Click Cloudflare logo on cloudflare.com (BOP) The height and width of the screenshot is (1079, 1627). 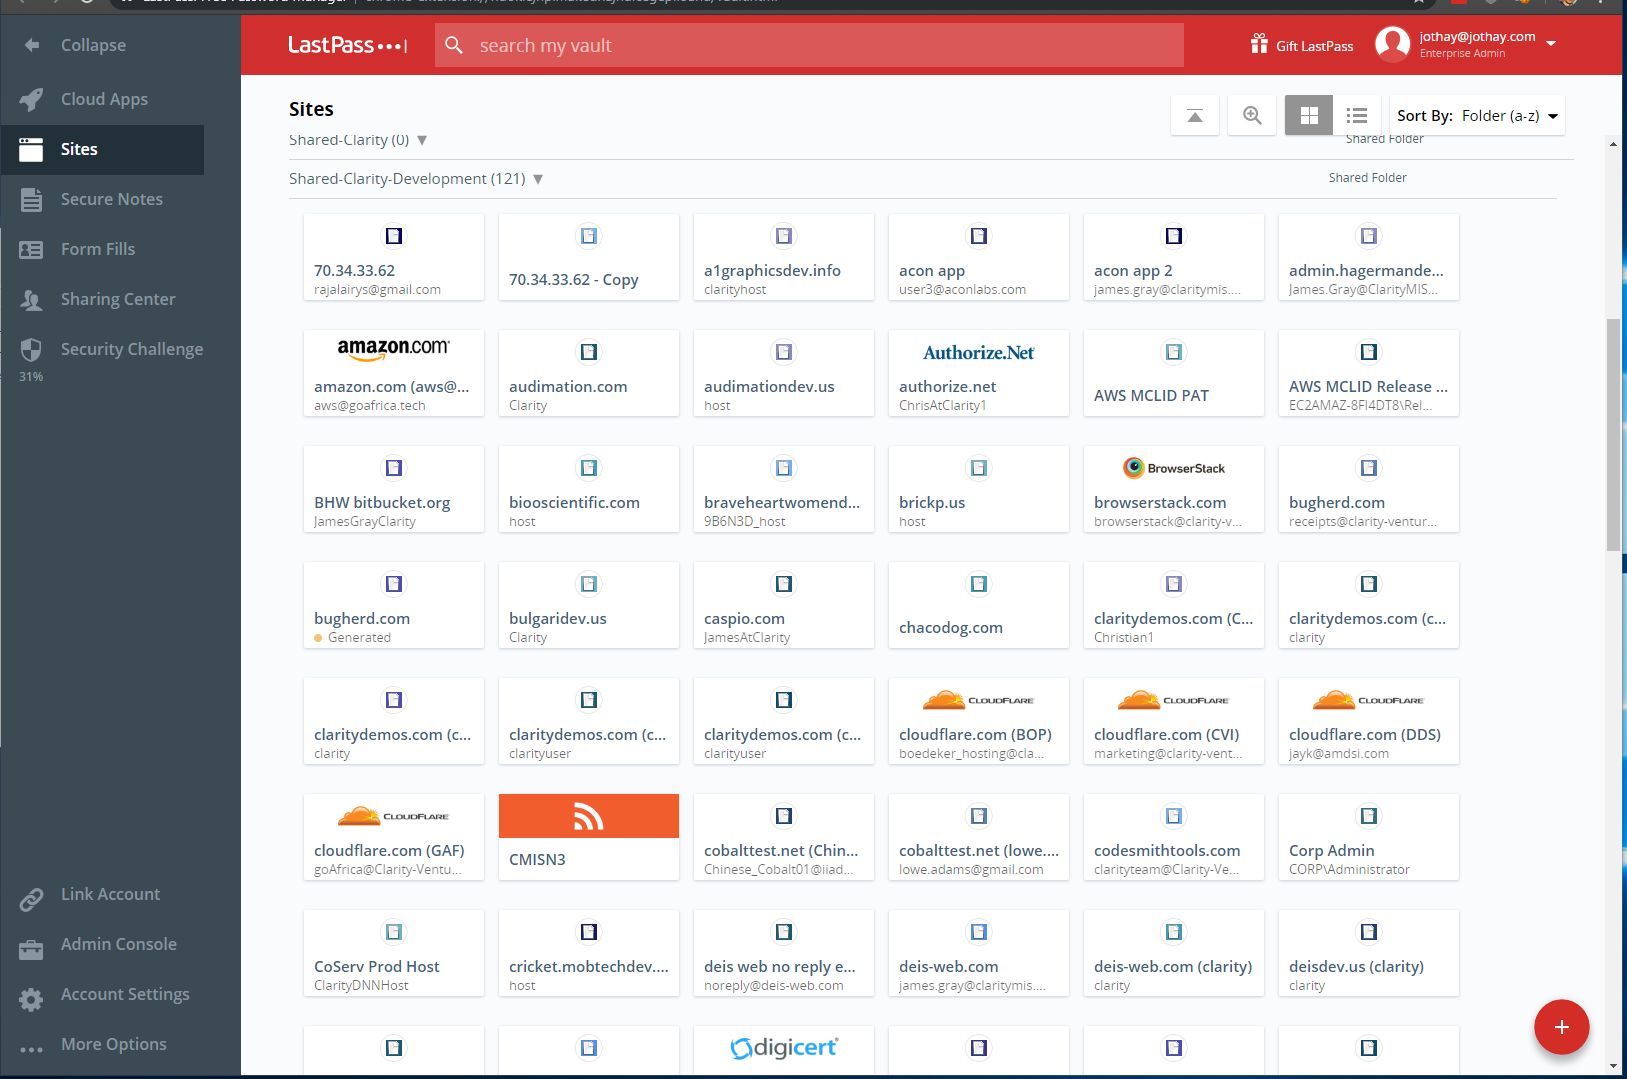point(979,699)
